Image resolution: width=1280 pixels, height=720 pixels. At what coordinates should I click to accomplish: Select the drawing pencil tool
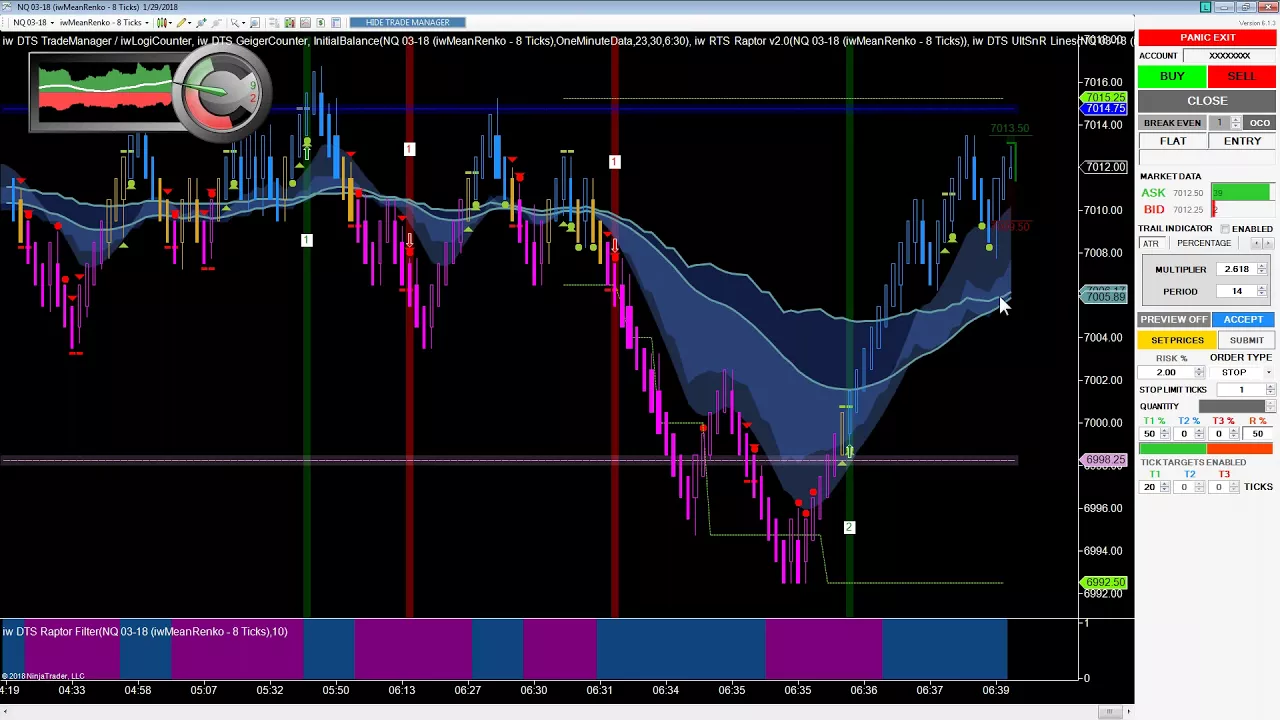pos(181,22)
